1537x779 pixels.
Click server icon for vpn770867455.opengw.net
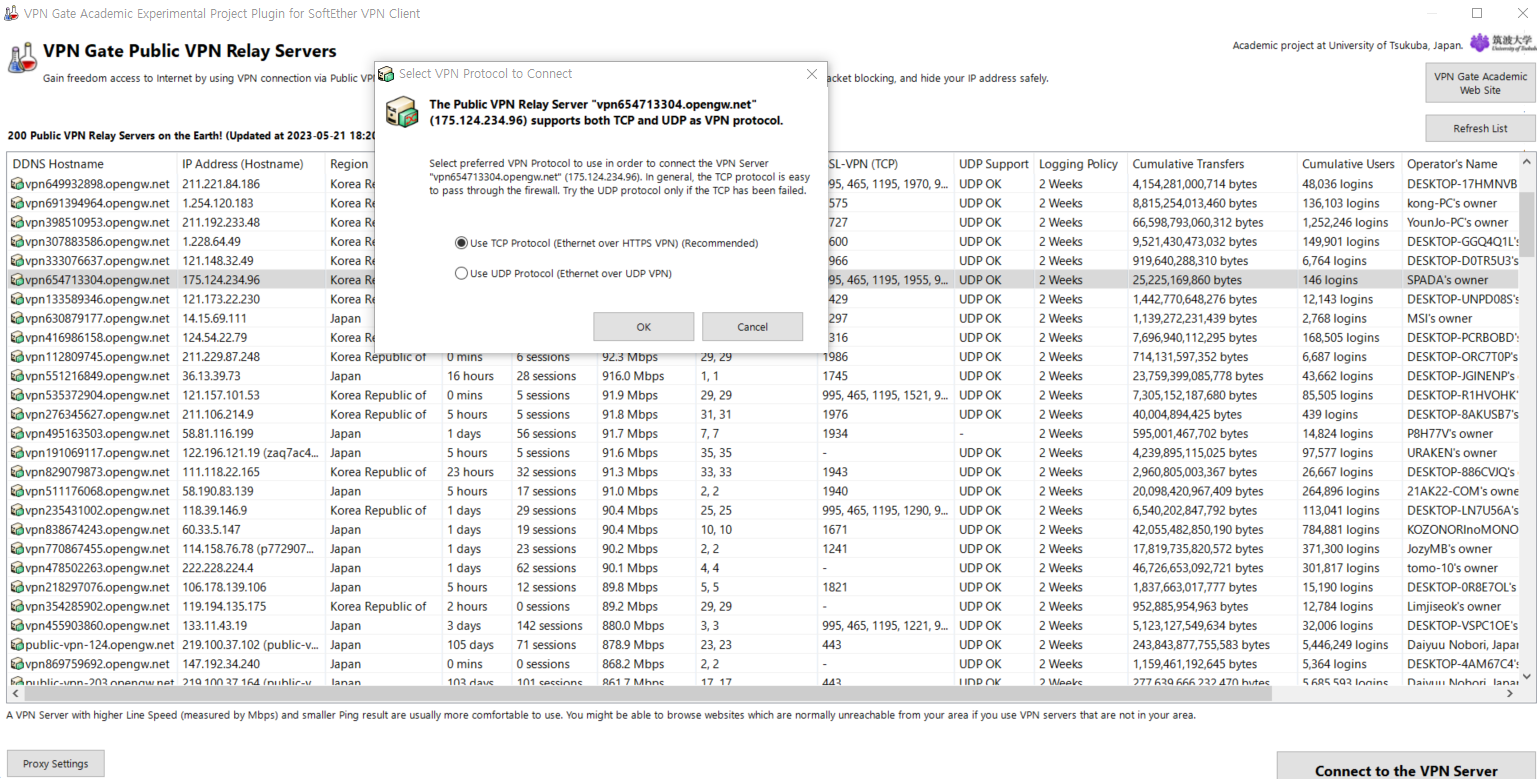(17, 549)
